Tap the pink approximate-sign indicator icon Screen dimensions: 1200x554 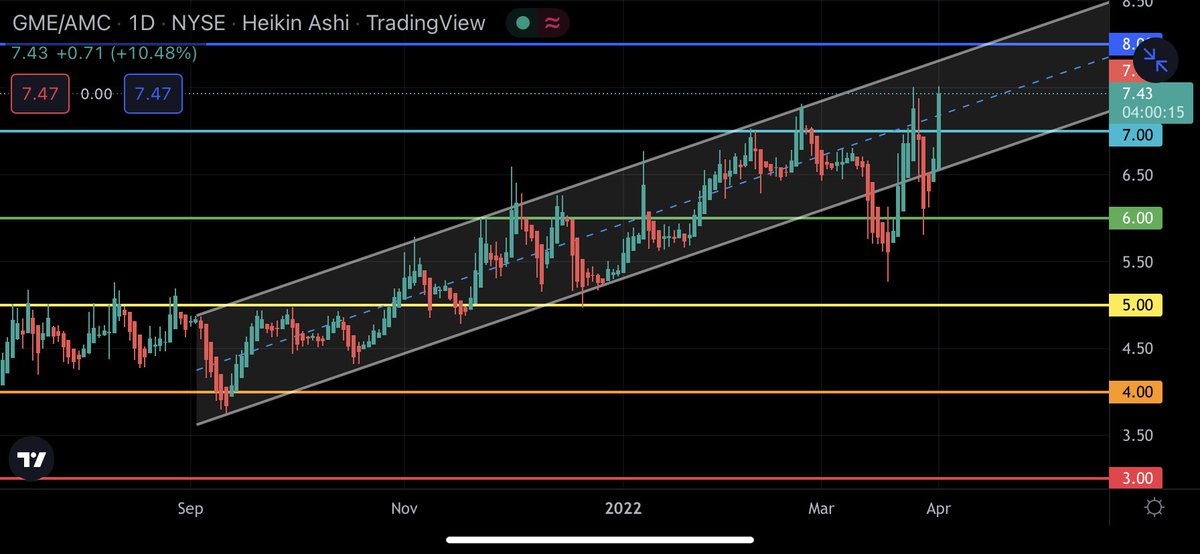pos(553,23)
